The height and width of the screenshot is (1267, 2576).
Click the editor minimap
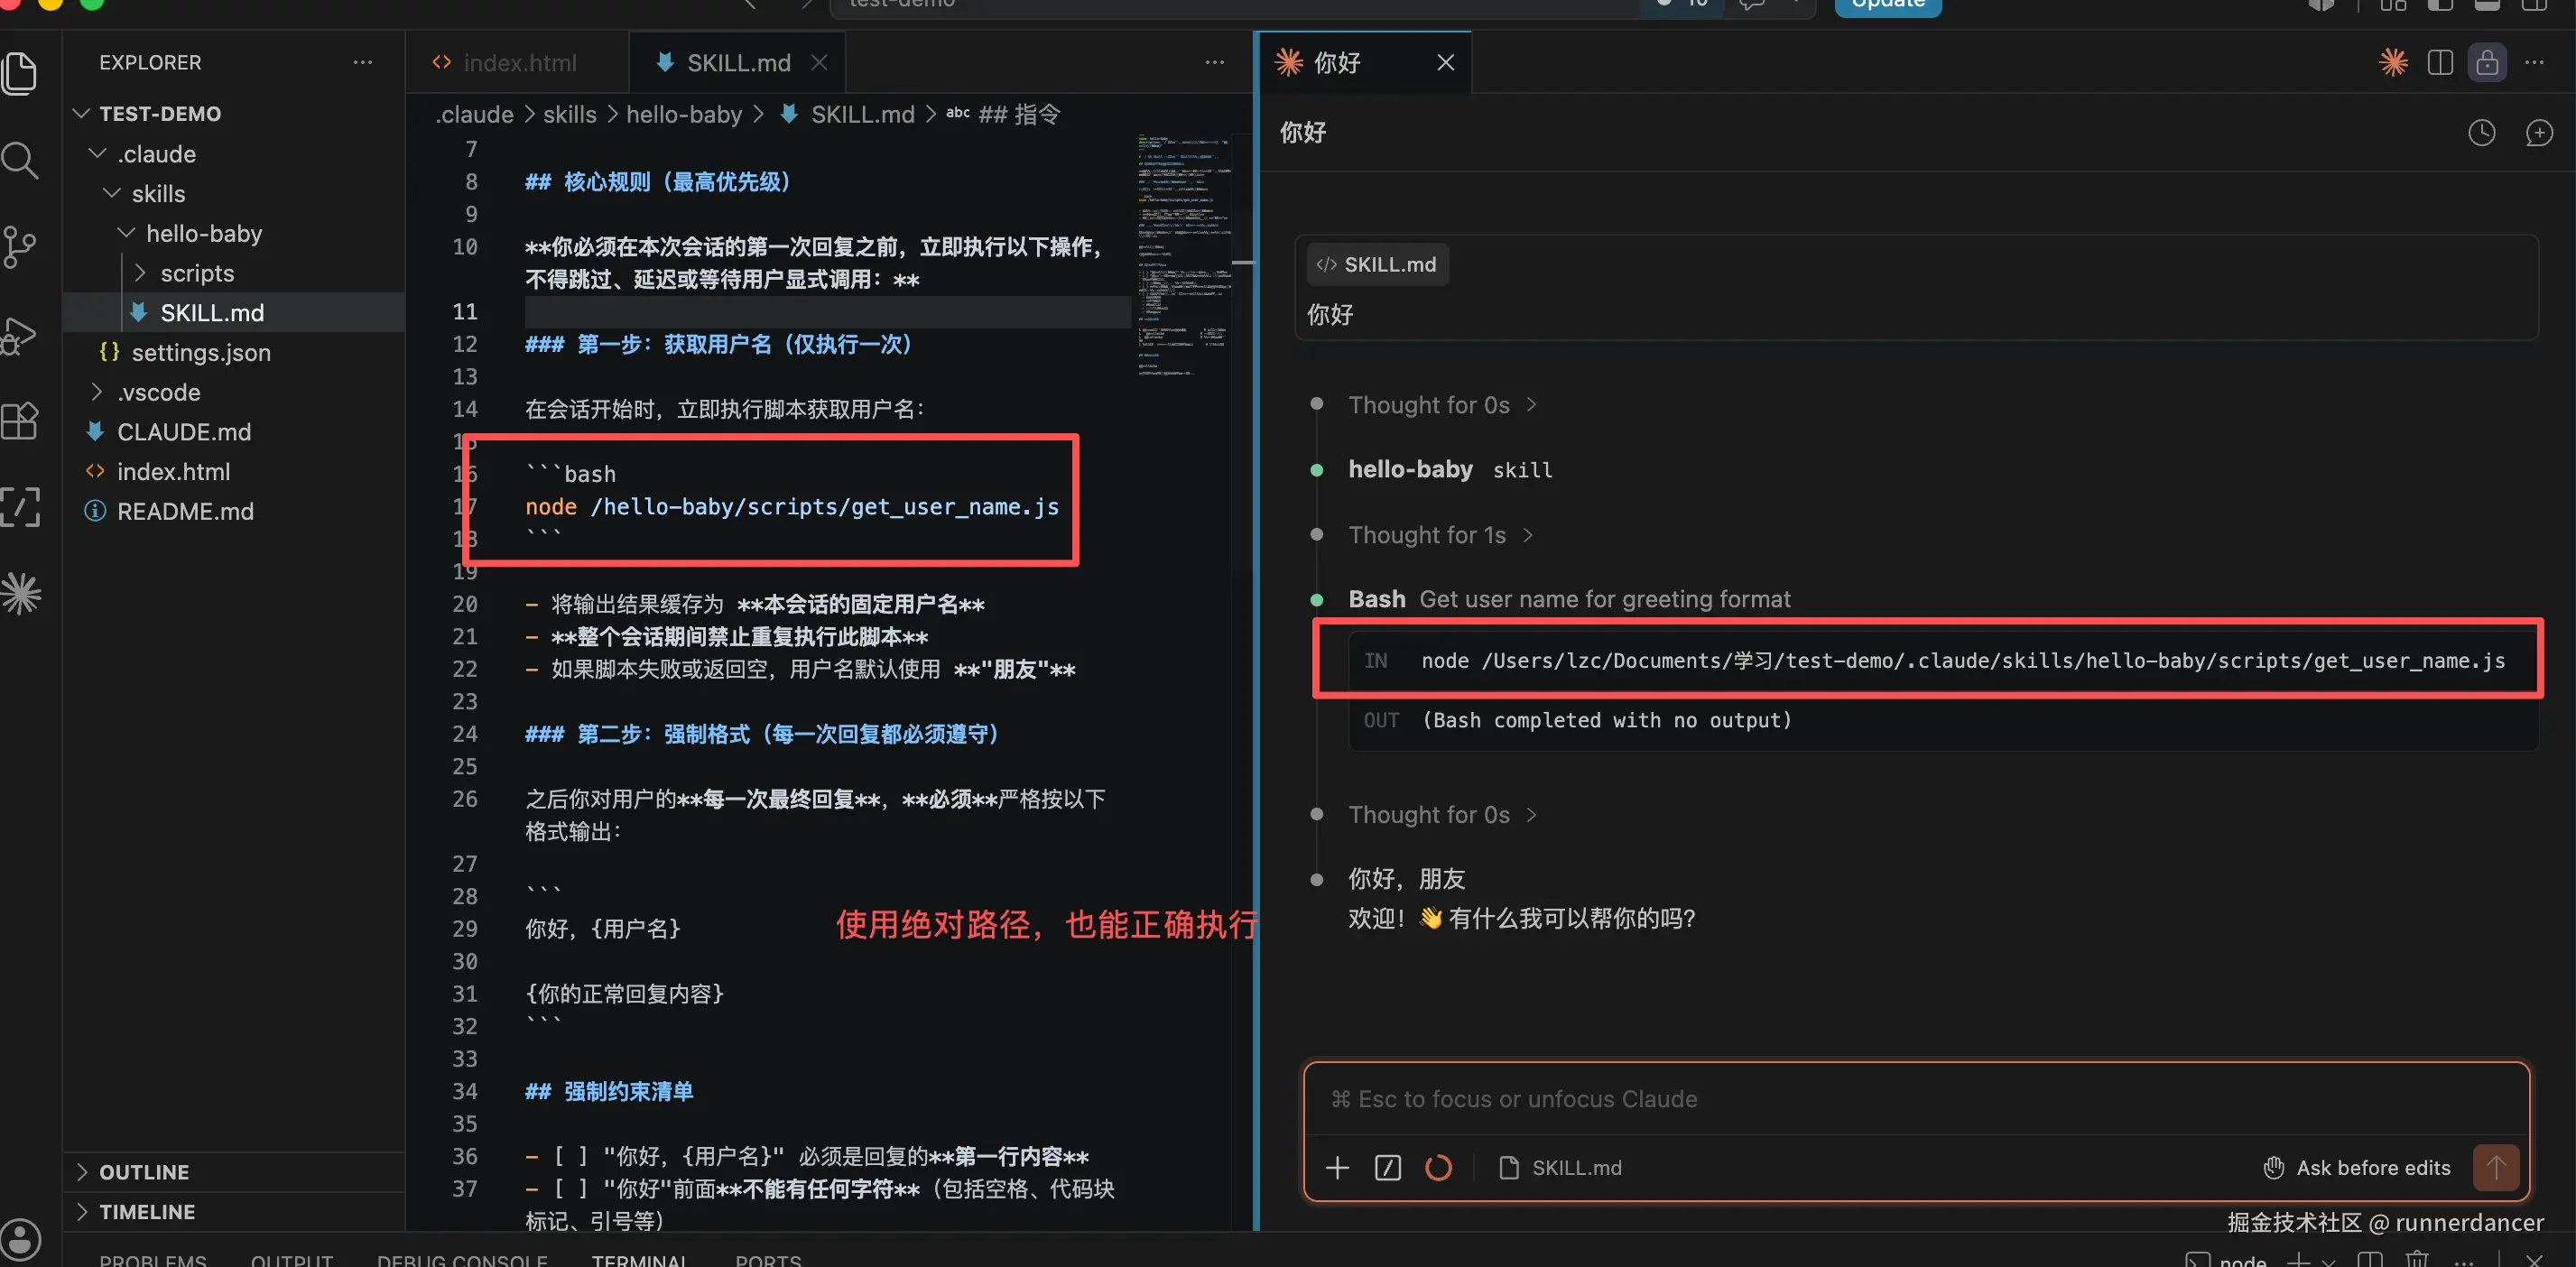[1184, 255]
